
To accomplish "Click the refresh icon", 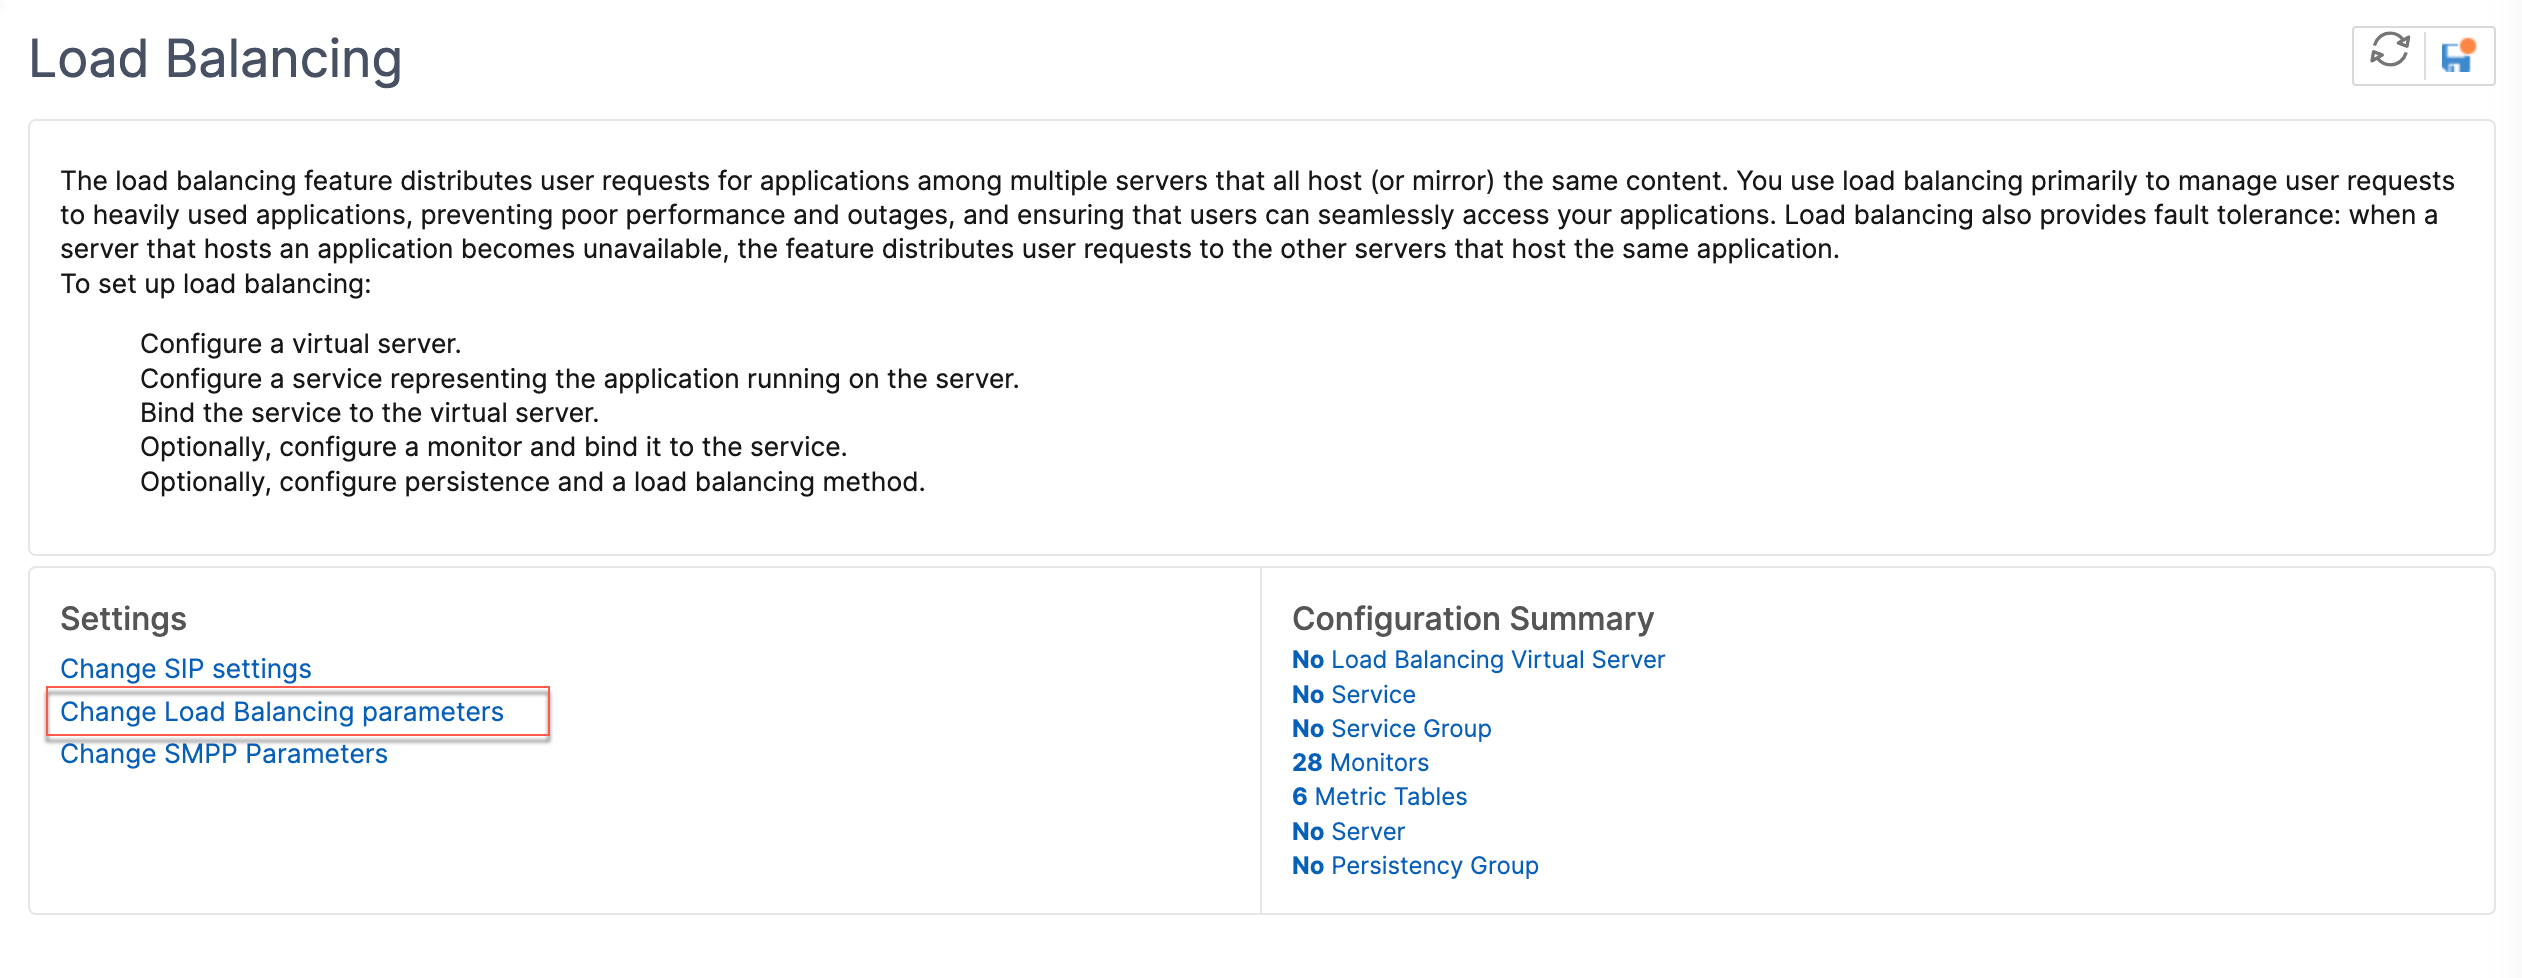I will (x=2389, y=51).
